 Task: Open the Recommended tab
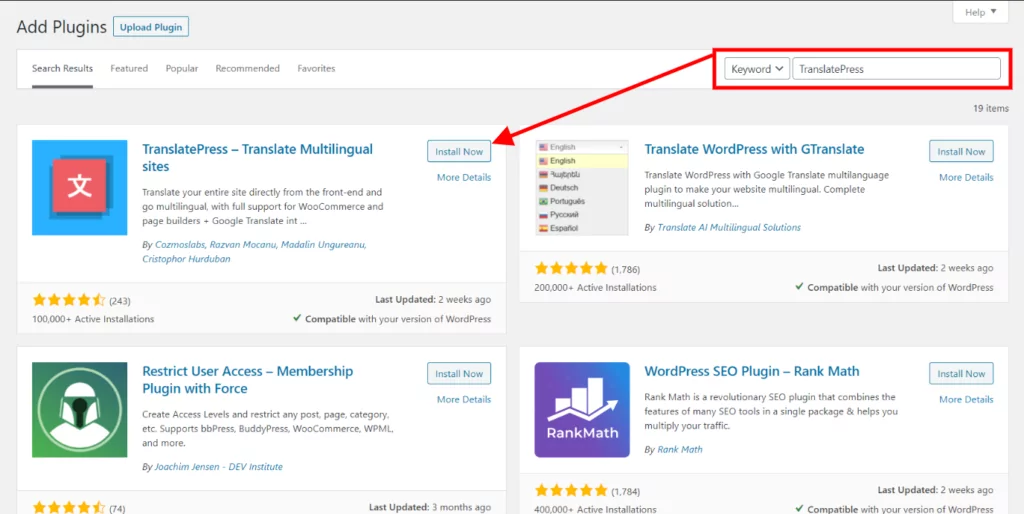248,68
